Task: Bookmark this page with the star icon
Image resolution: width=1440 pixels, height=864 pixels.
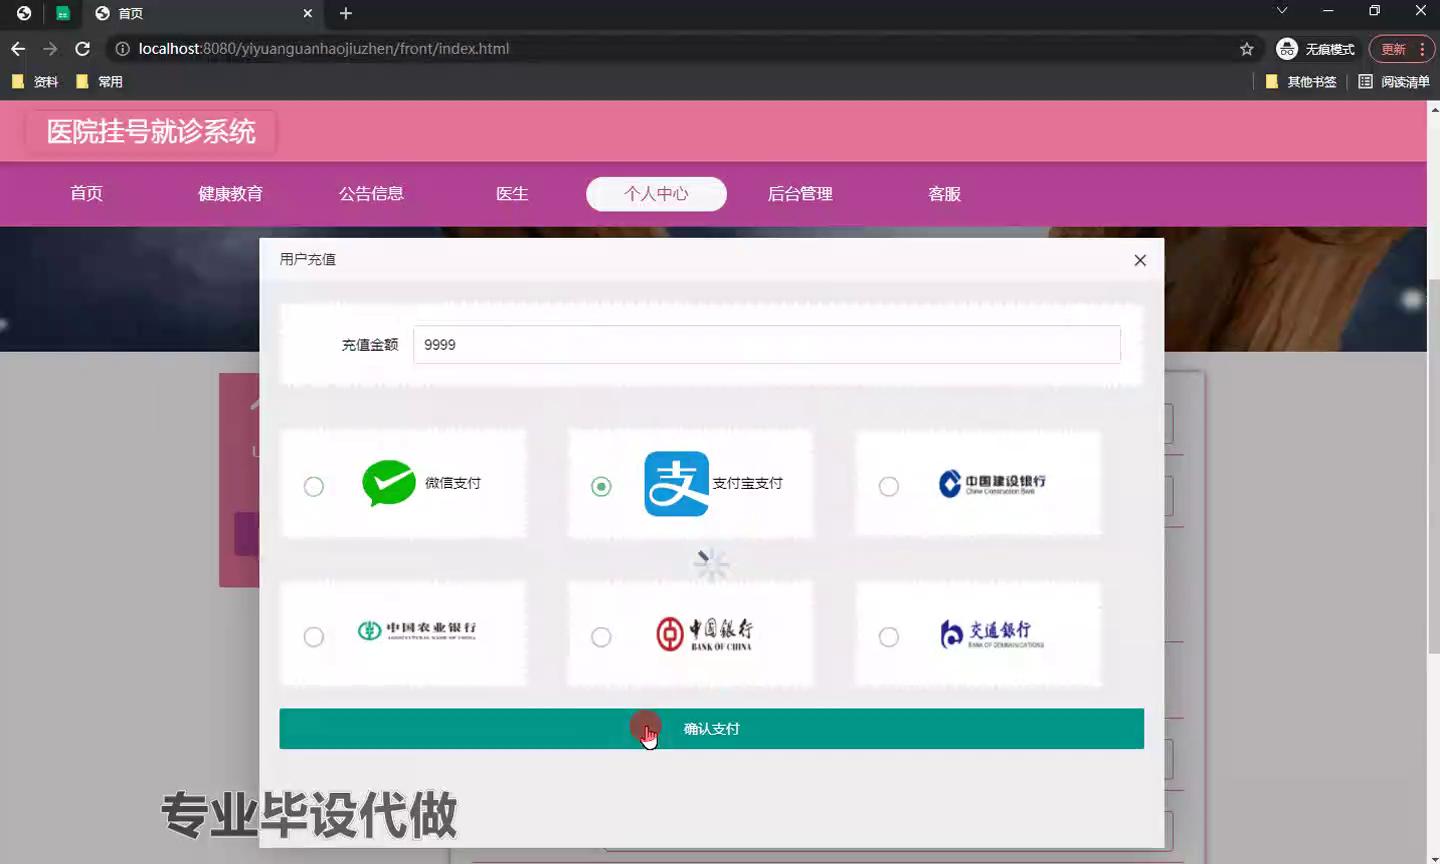Action: [1246, 49]
